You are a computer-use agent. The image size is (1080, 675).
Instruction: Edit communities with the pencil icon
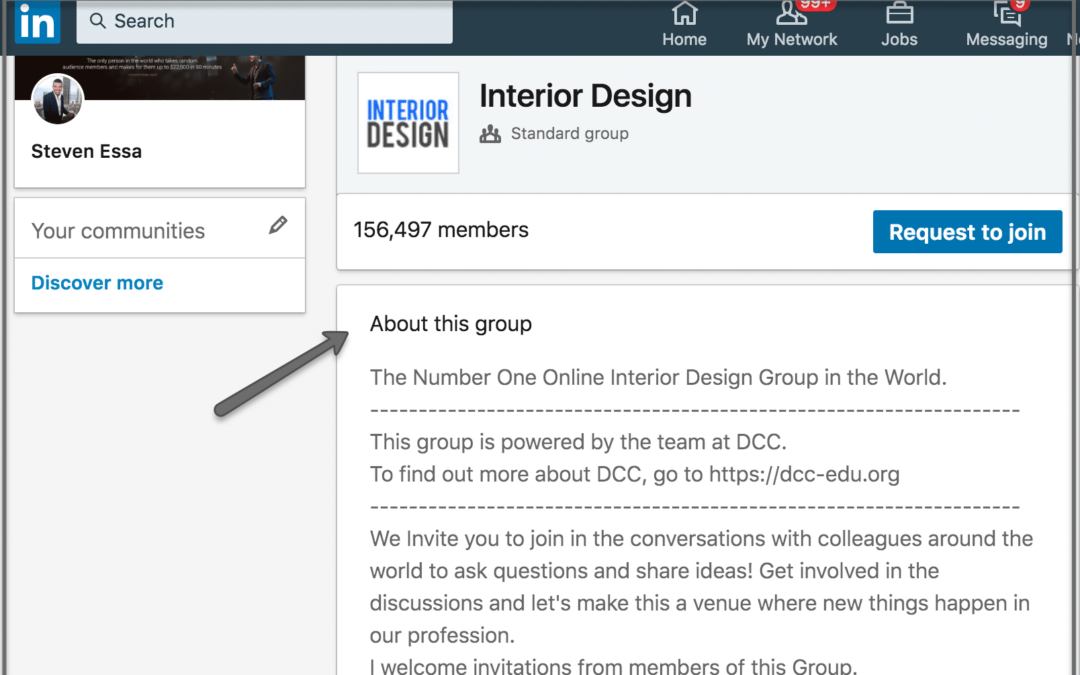click(x=278, y=225)
